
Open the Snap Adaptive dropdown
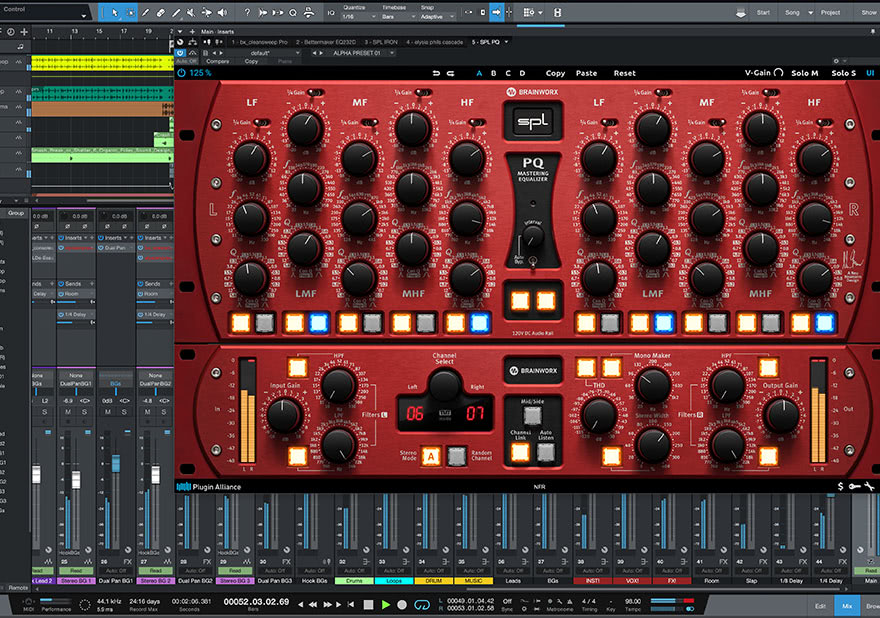[438, 17]
